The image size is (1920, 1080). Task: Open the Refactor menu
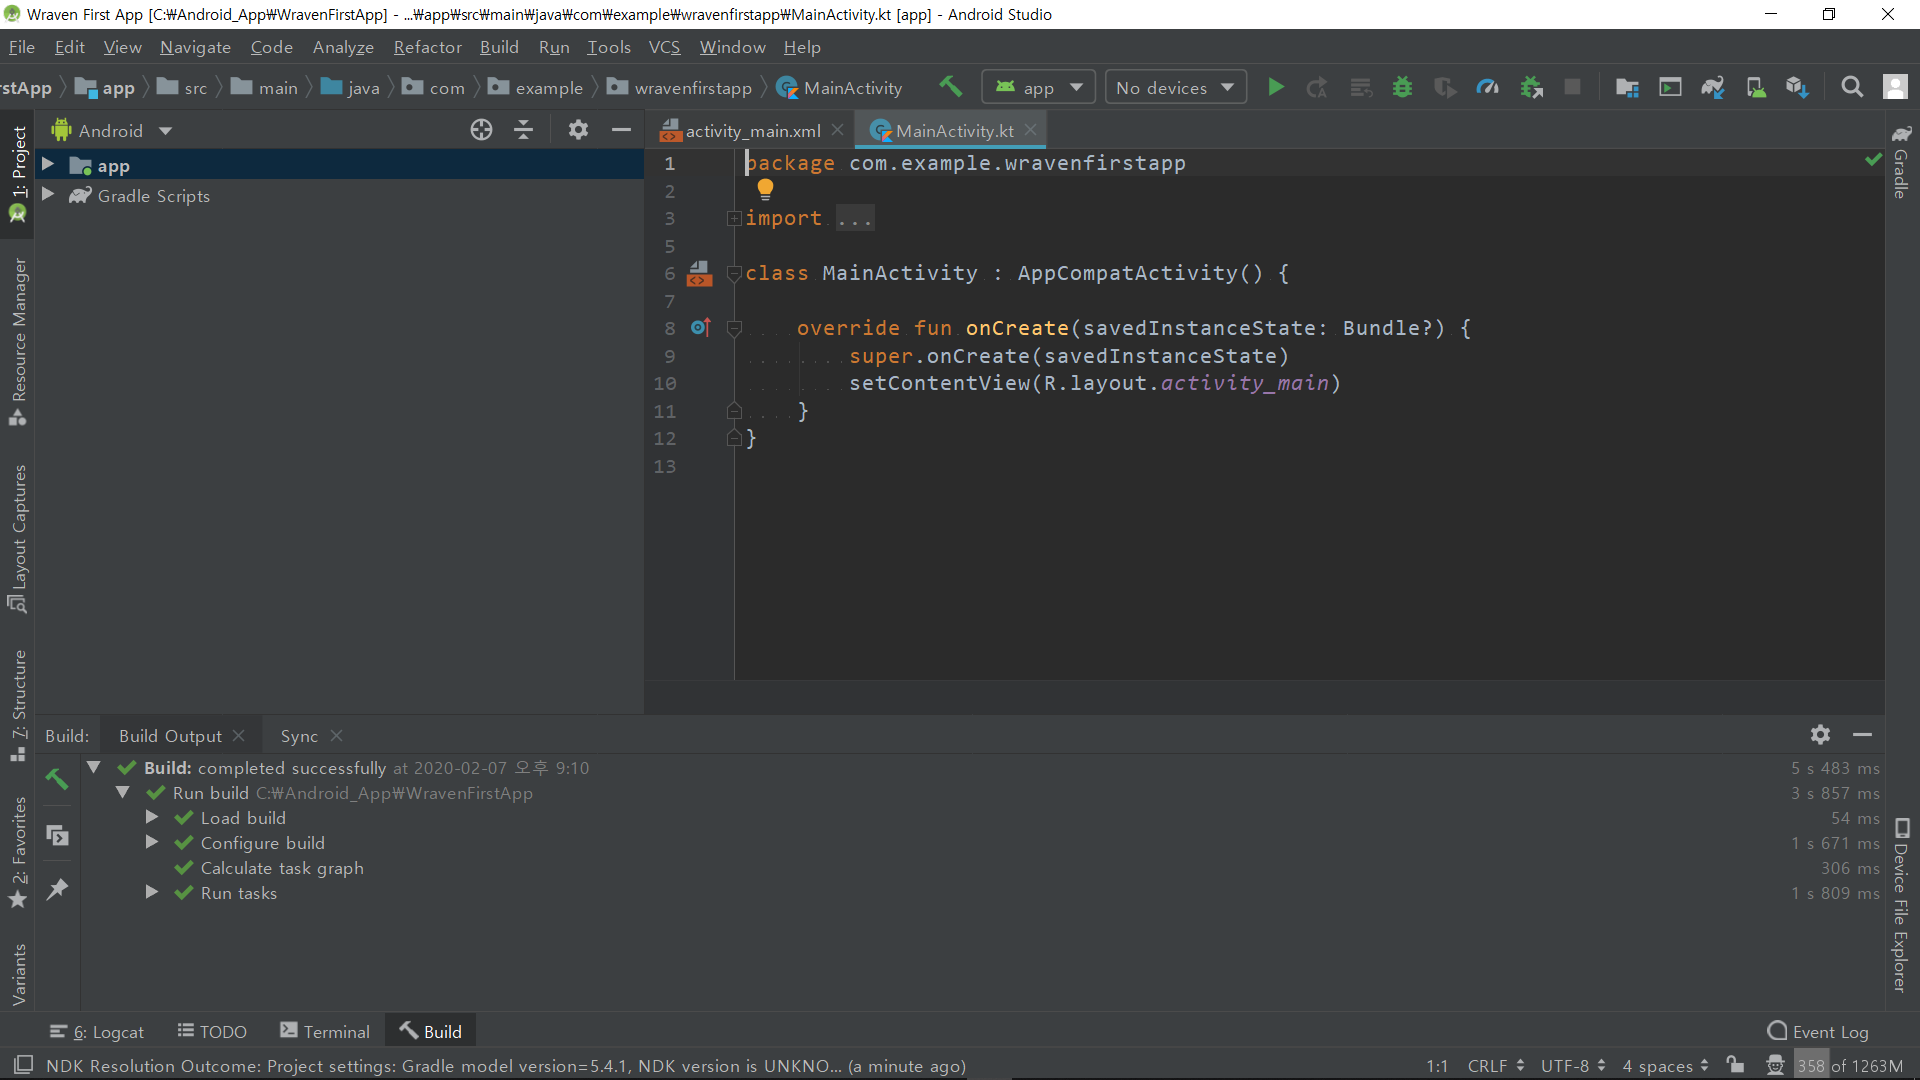427,47
